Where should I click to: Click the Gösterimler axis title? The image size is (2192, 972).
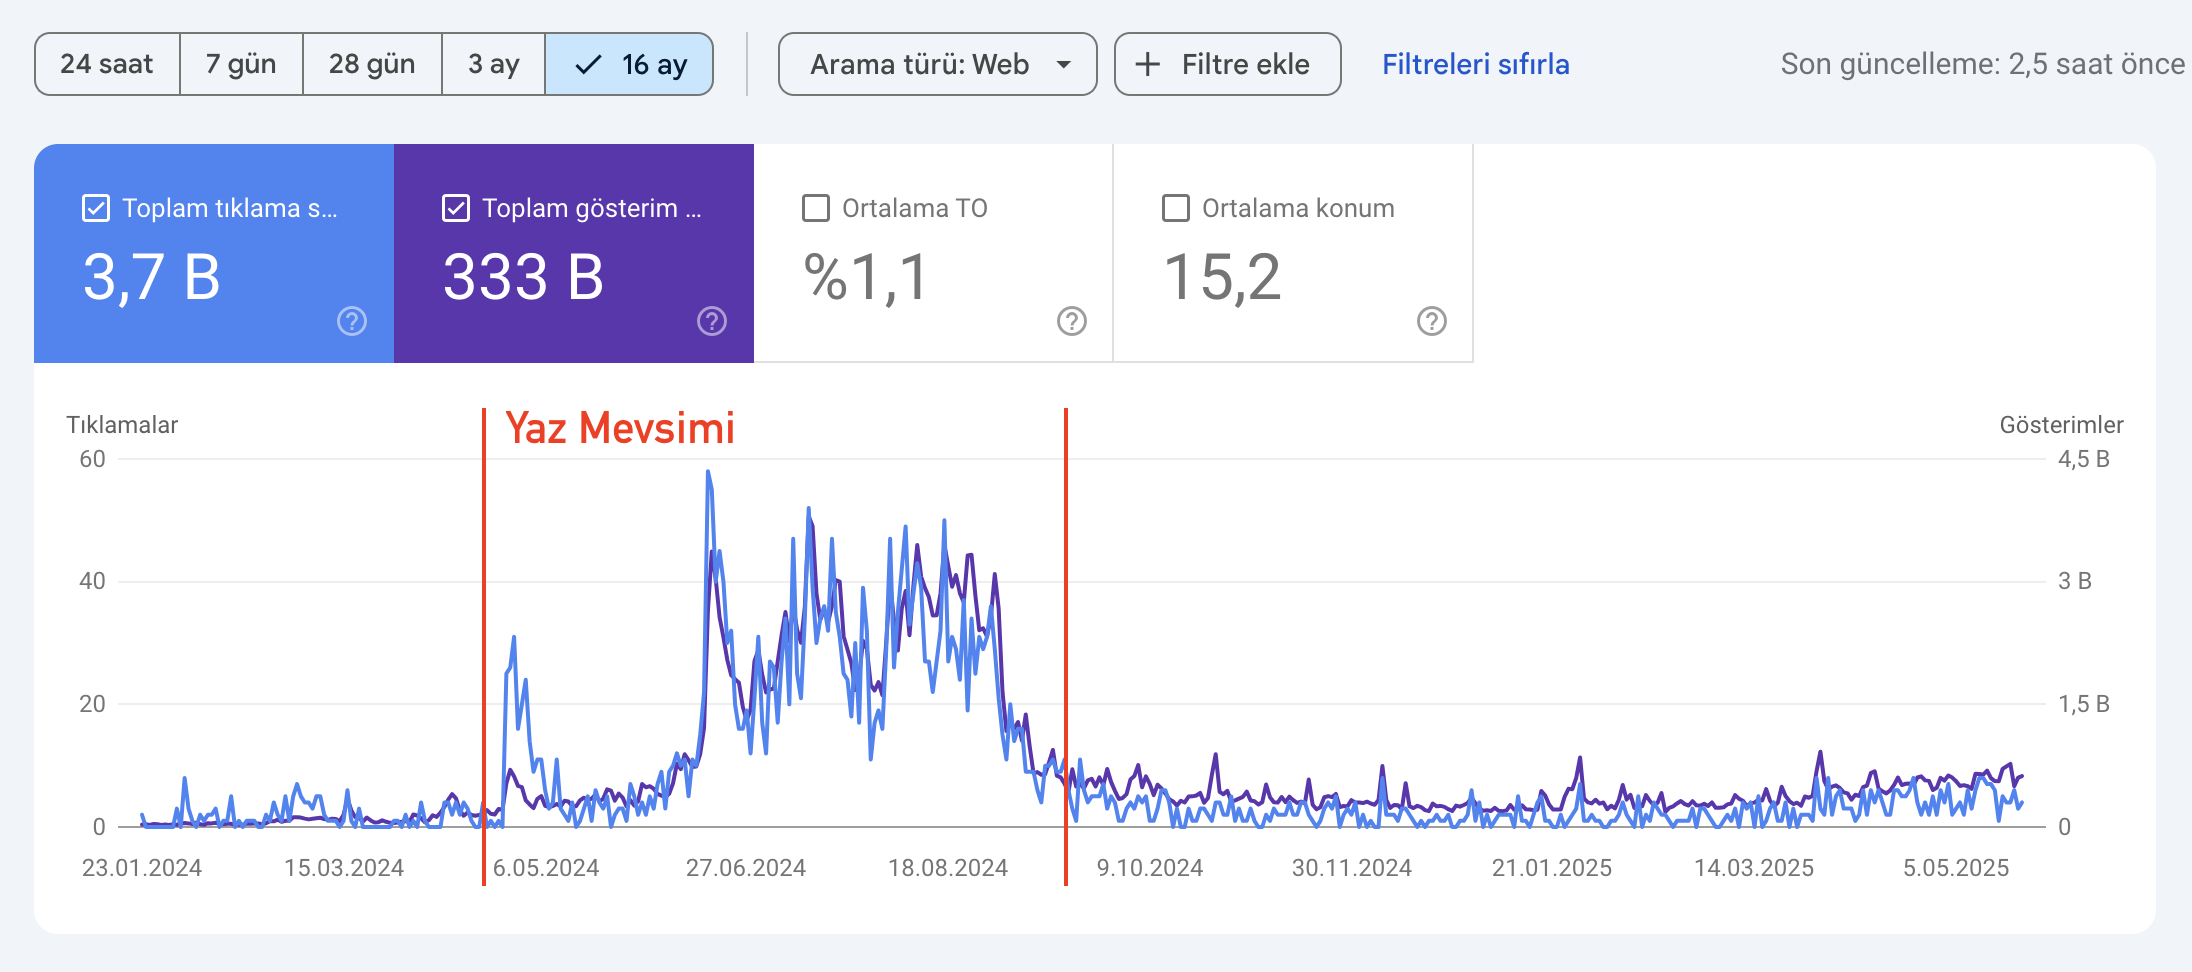pos(2062,425)
